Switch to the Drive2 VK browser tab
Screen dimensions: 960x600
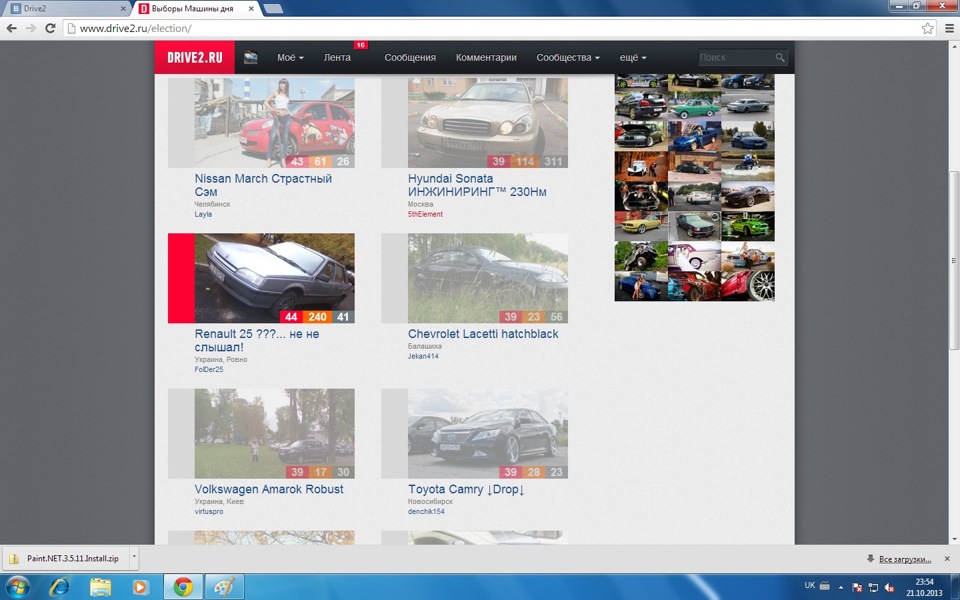(x=66, y=9)
